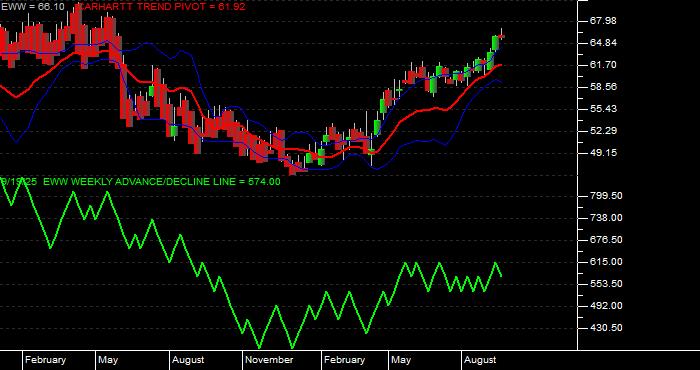Click price axis value 67.98
Screen dimensions: 700x370
pos(602,21)
